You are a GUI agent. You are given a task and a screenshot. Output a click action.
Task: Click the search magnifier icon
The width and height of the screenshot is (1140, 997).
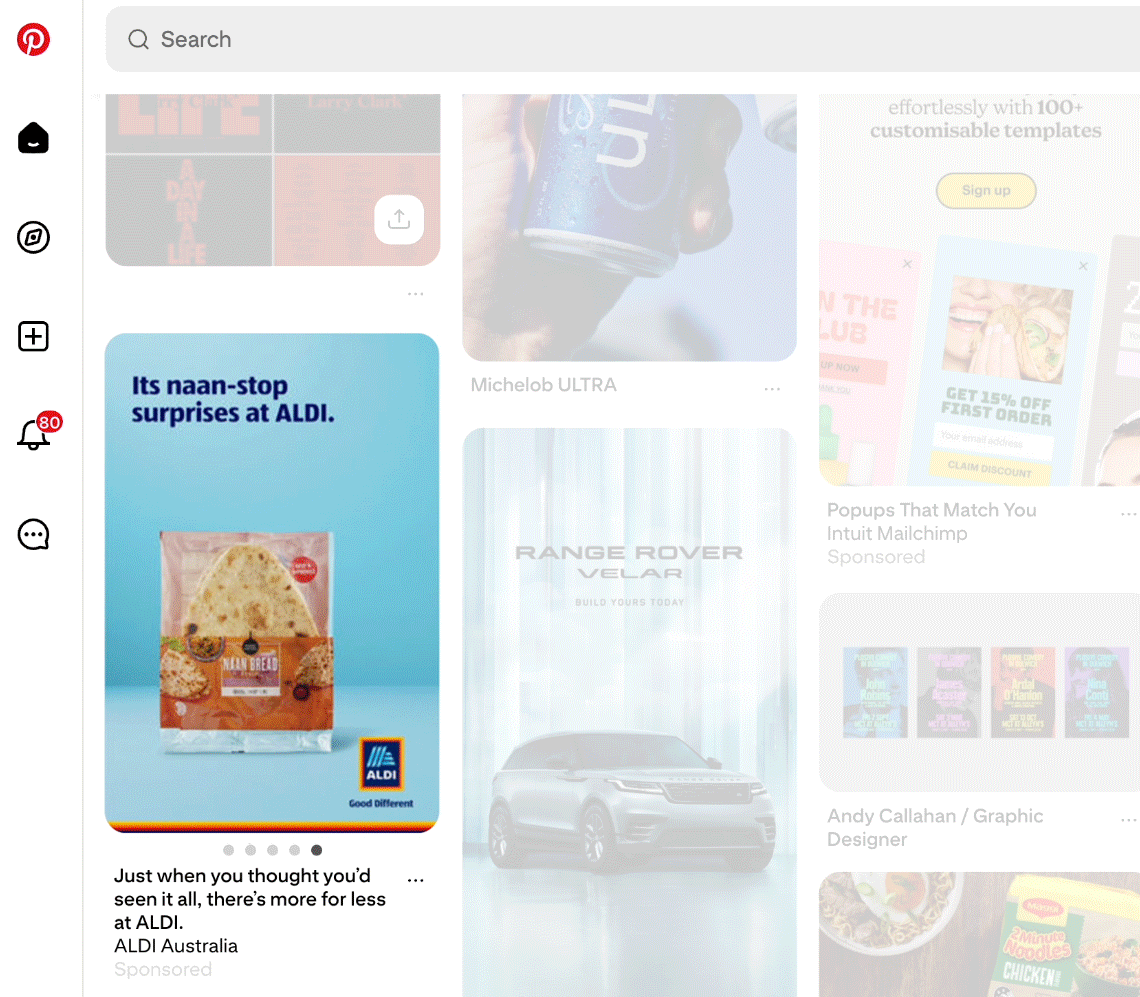138,39
